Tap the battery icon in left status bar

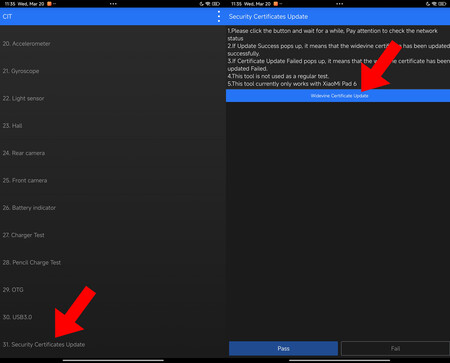216,4
